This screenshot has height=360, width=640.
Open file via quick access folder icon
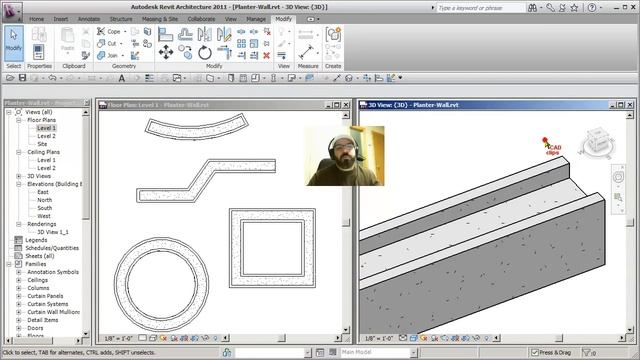click(x=10, y=78)
